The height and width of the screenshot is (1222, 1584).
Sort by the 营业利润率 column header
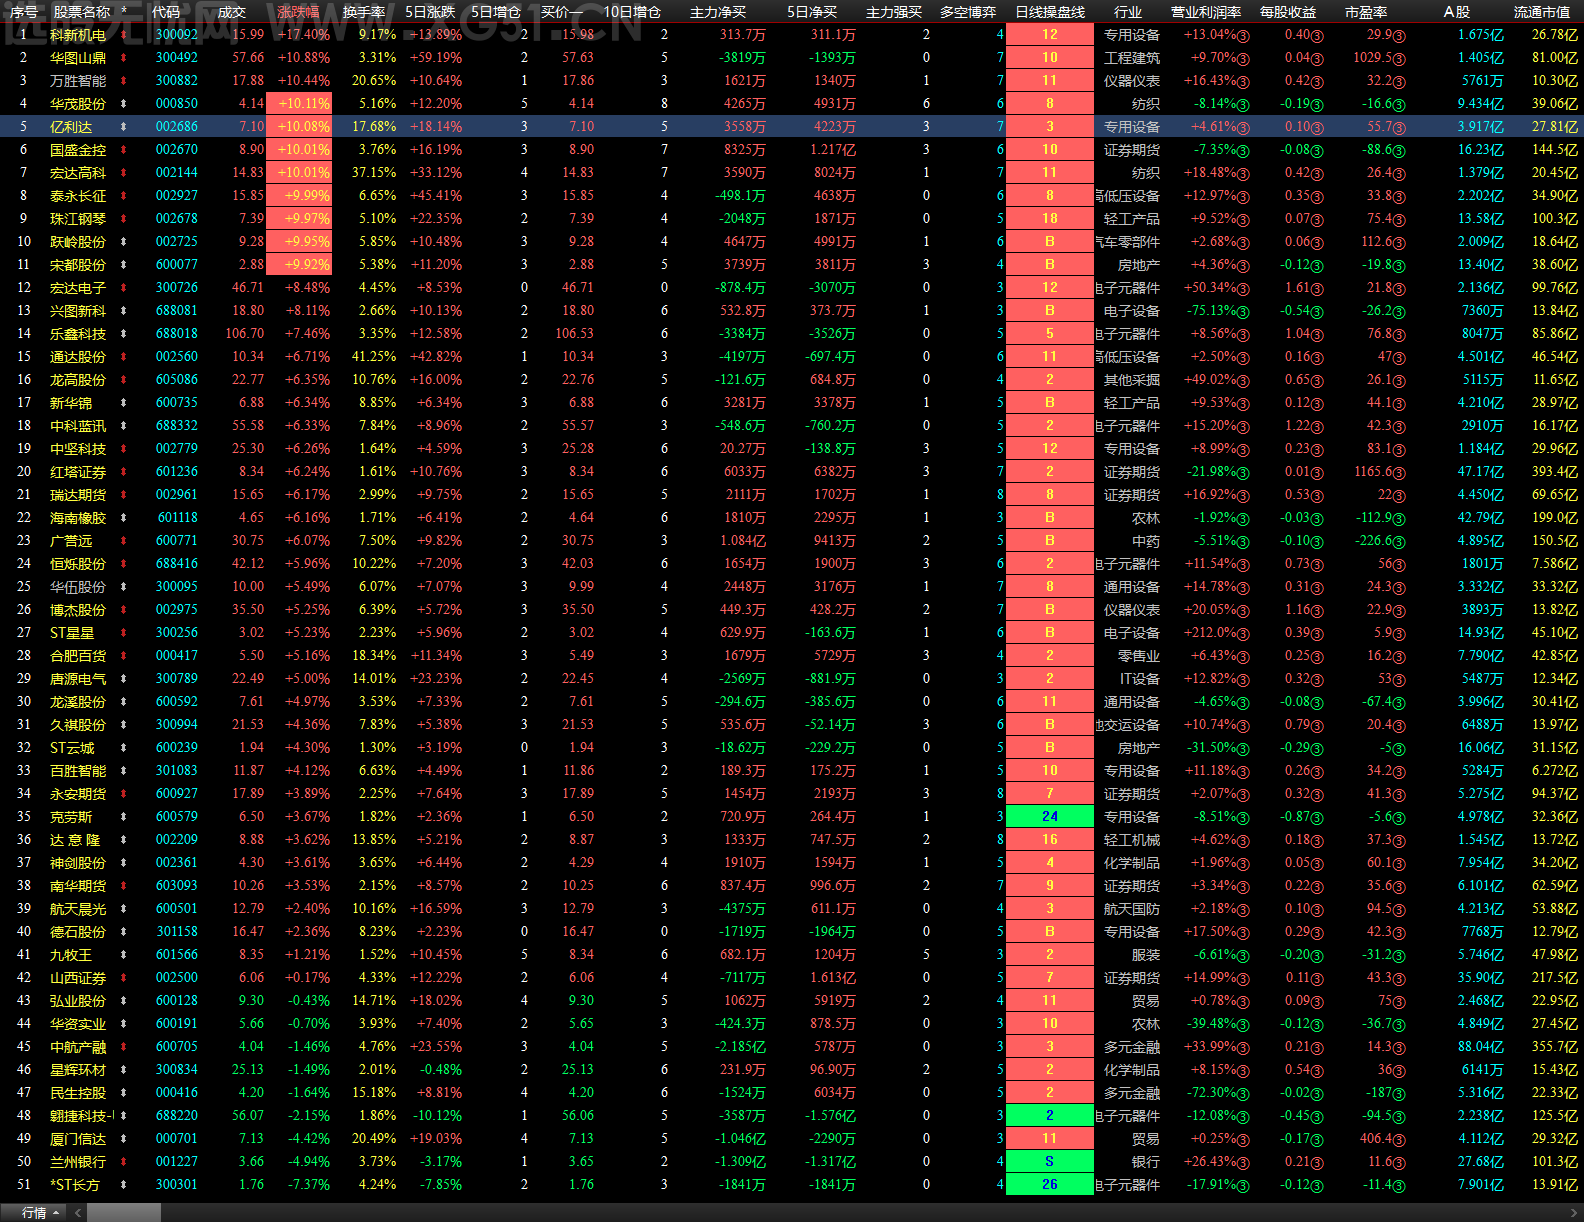pos(1206,12)
